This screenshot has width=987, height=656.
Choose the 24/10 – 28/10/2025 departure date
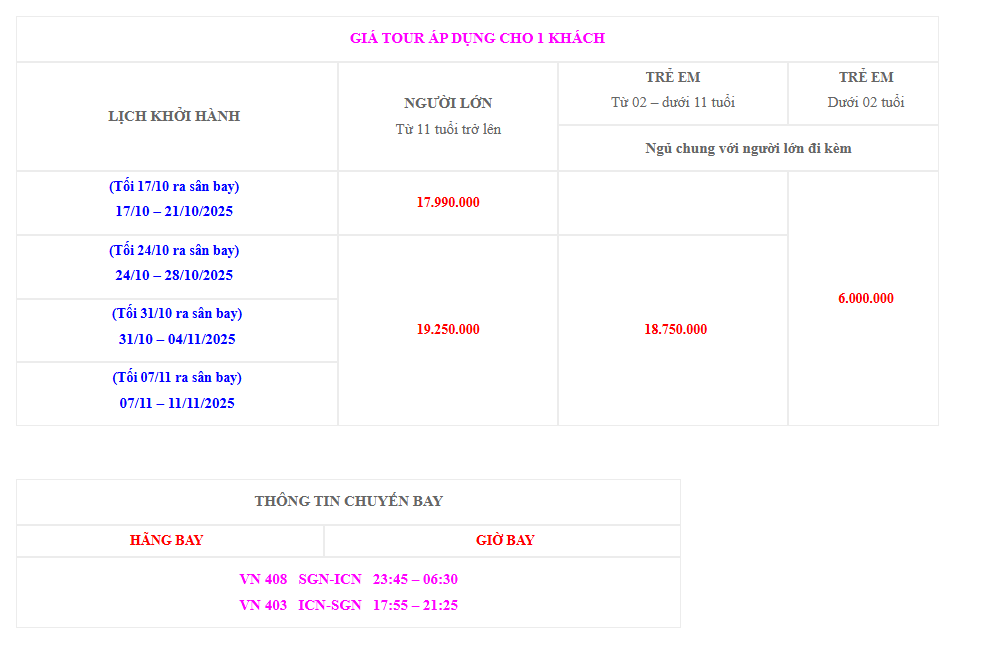[x=174, y=275]
